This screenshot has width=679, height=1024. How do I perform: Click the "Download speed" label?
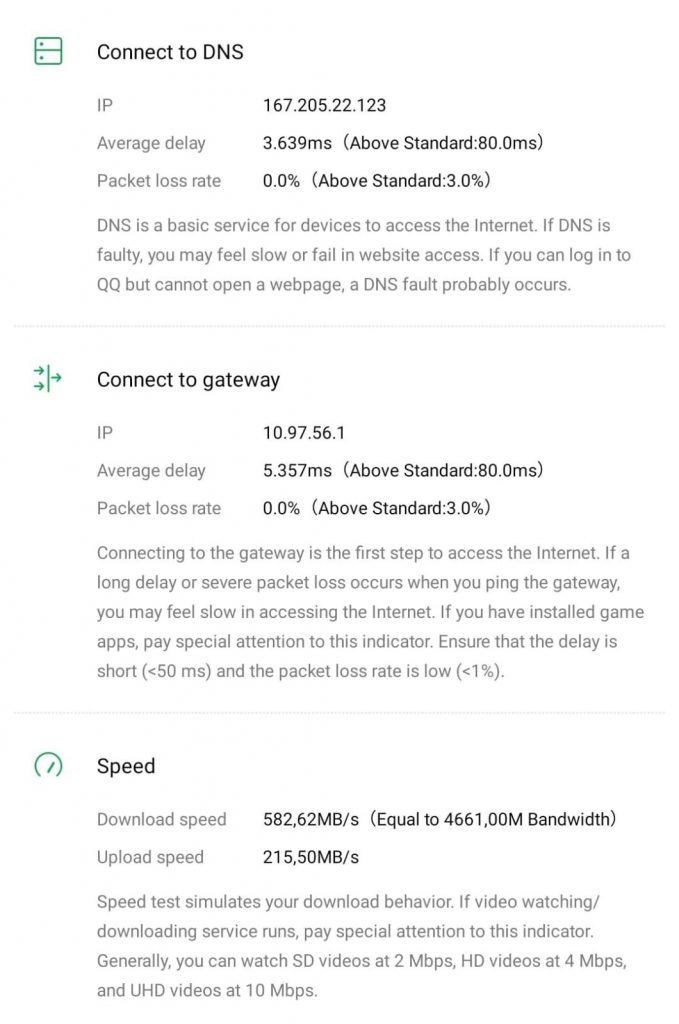click(161, 820)
